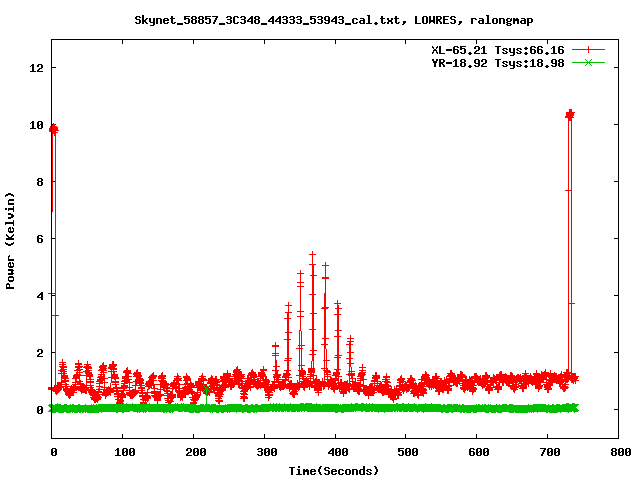Click the plot title Skynet_58857_3C348 cal.txt

333,20
